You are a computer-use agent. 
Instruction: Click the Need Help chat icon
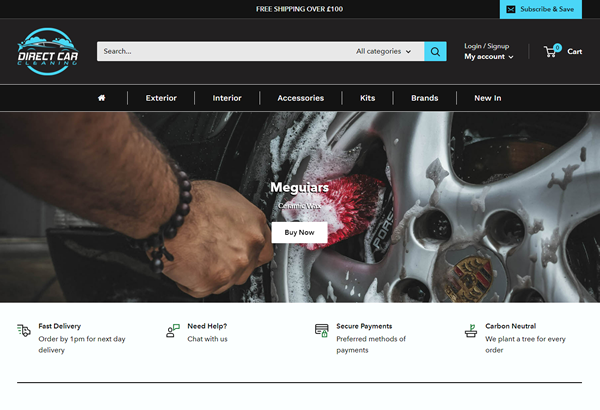point(173,331)
